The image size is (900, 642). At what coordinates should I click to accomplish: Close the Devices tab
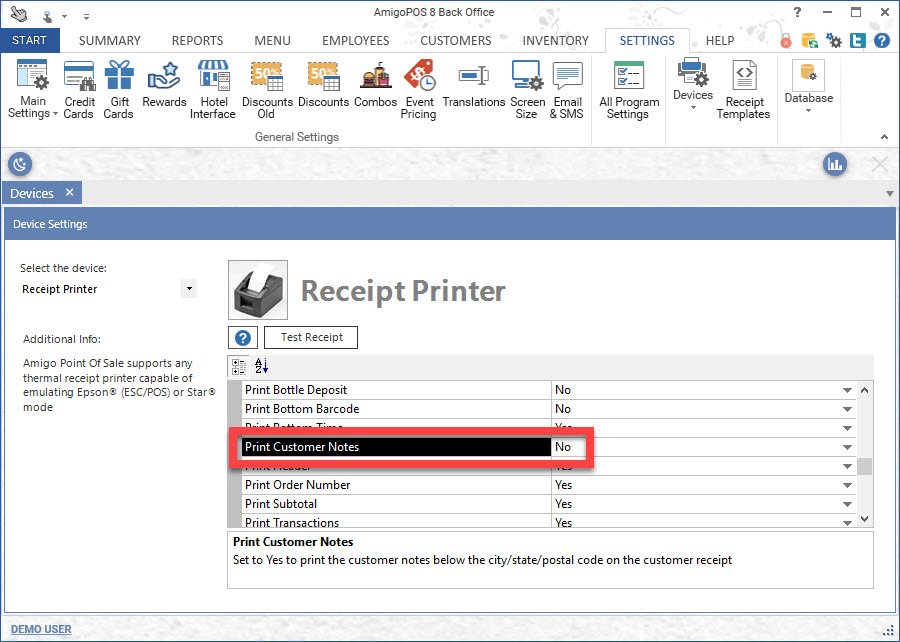point(69,193)
